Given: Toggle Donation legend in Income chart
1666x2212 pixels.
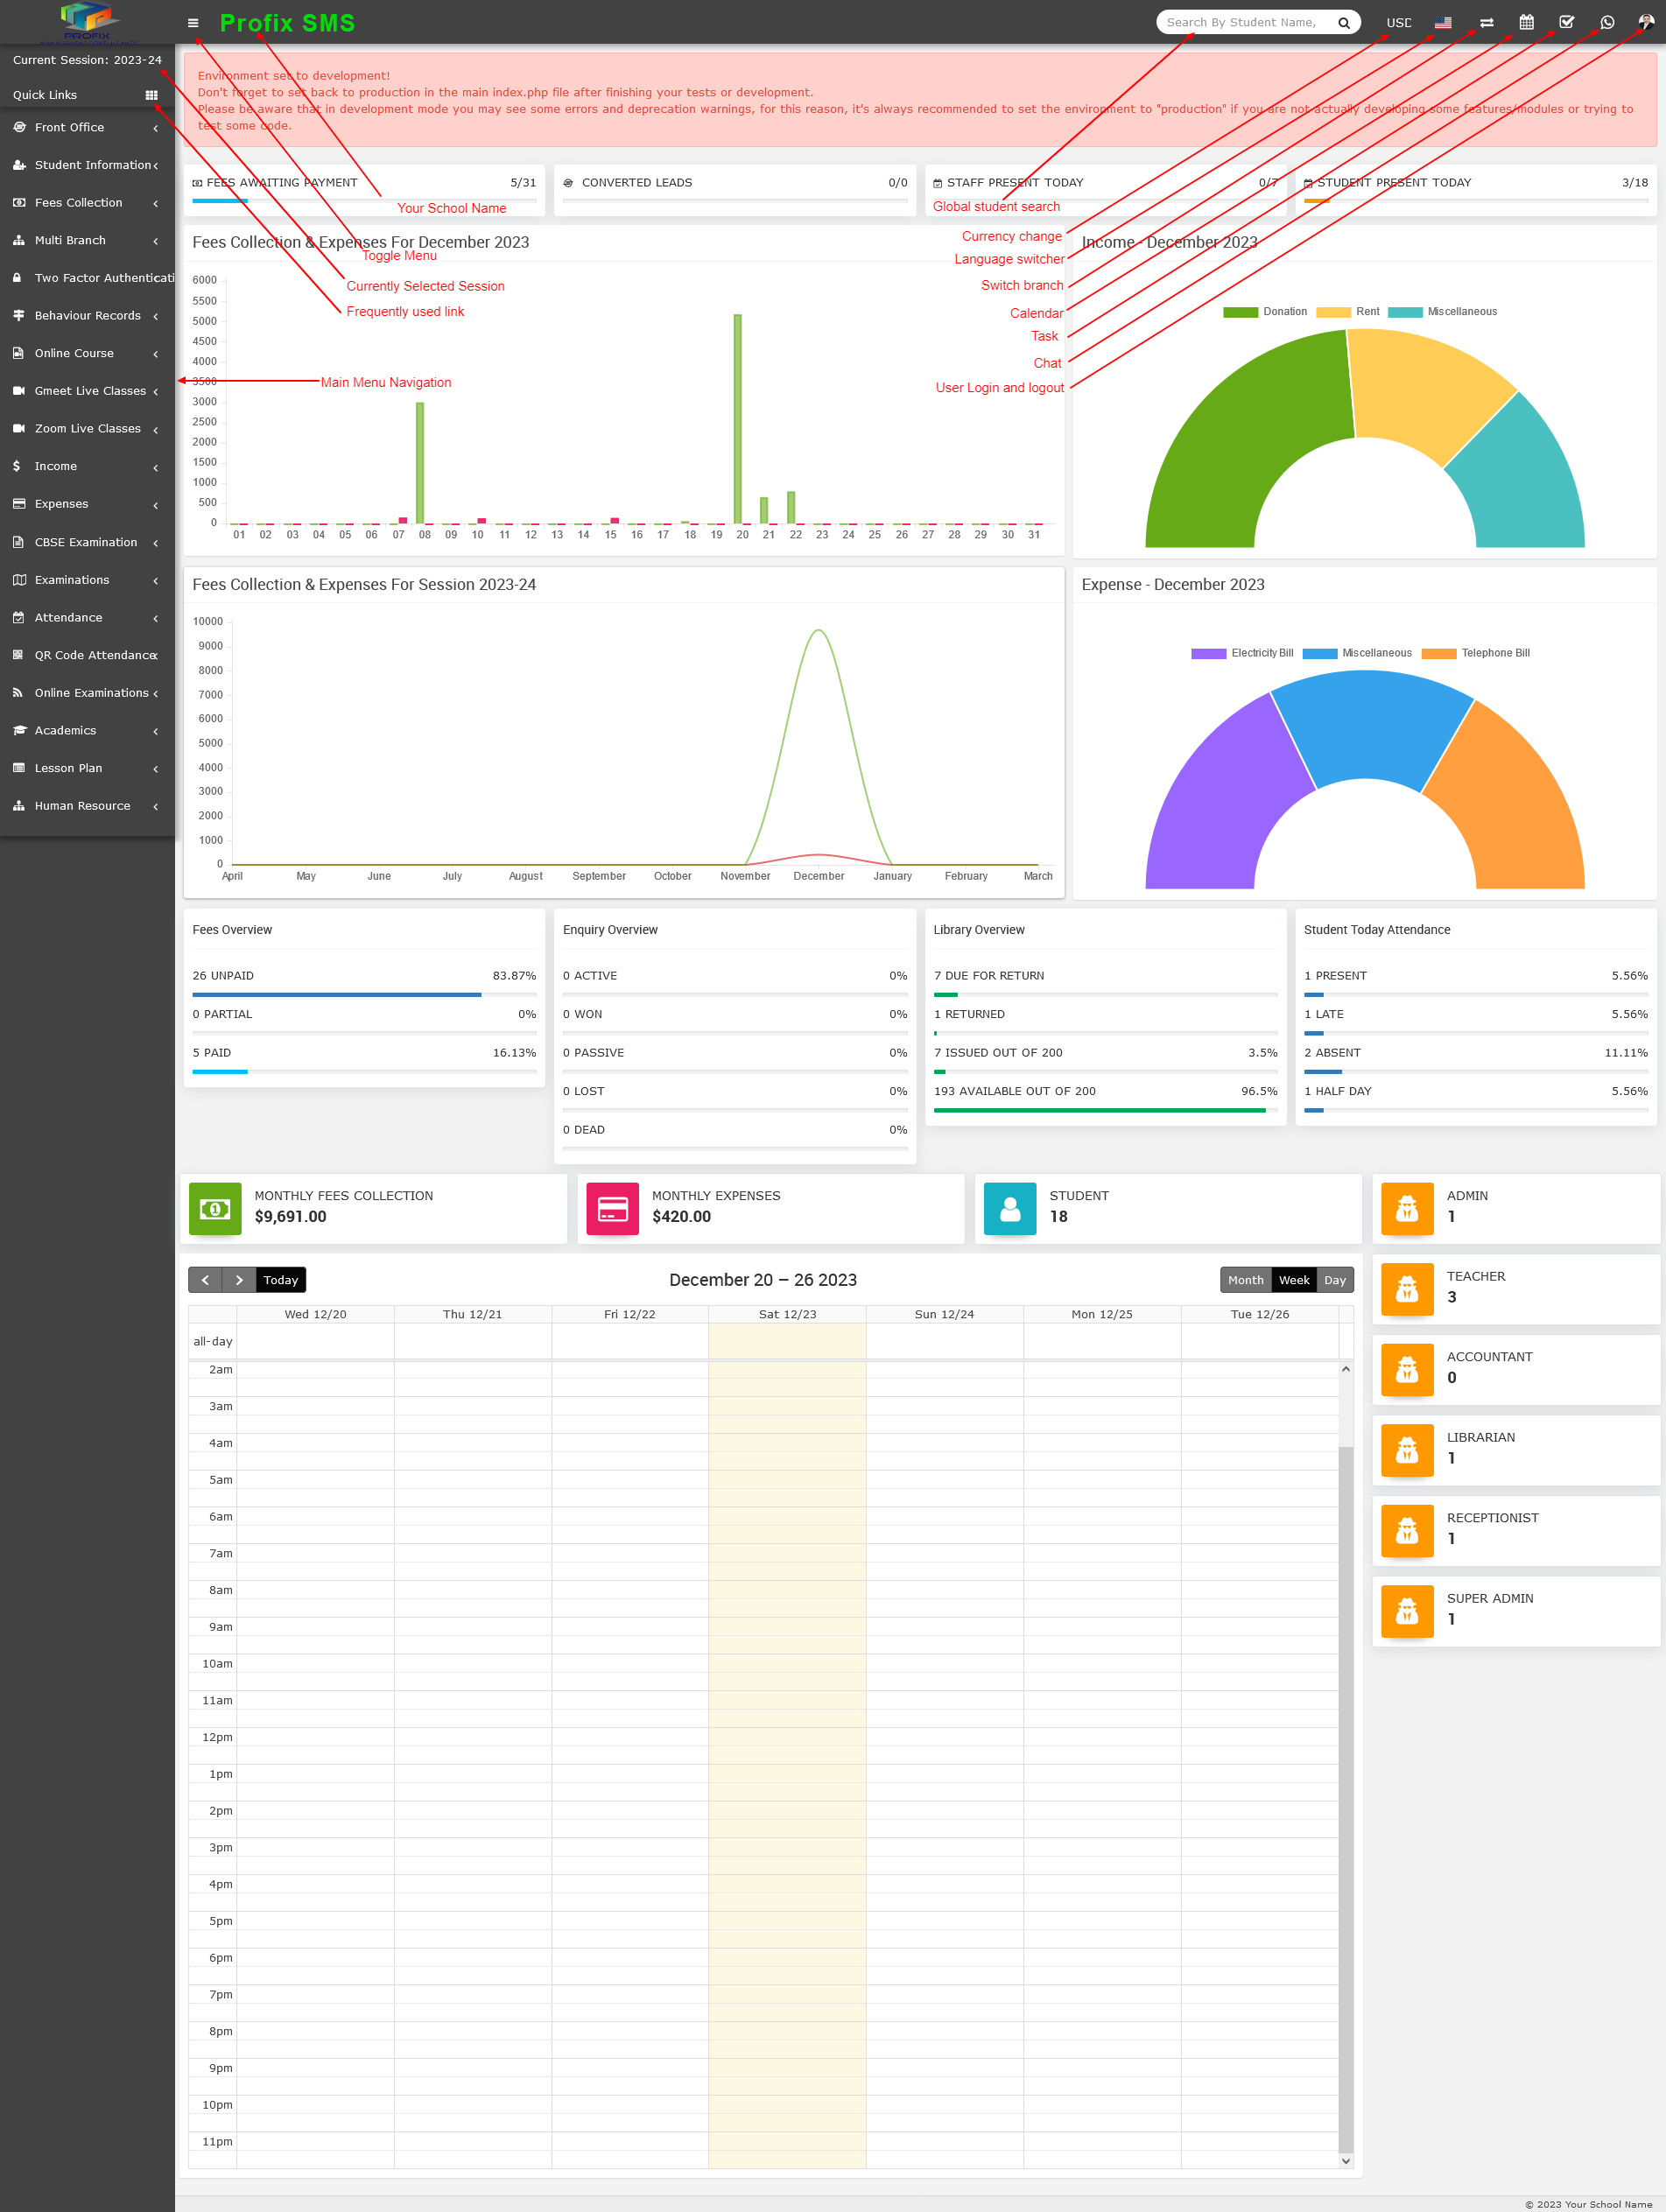Looking at the screenshot, I should pyautogui.click(x=1264, y=312).
